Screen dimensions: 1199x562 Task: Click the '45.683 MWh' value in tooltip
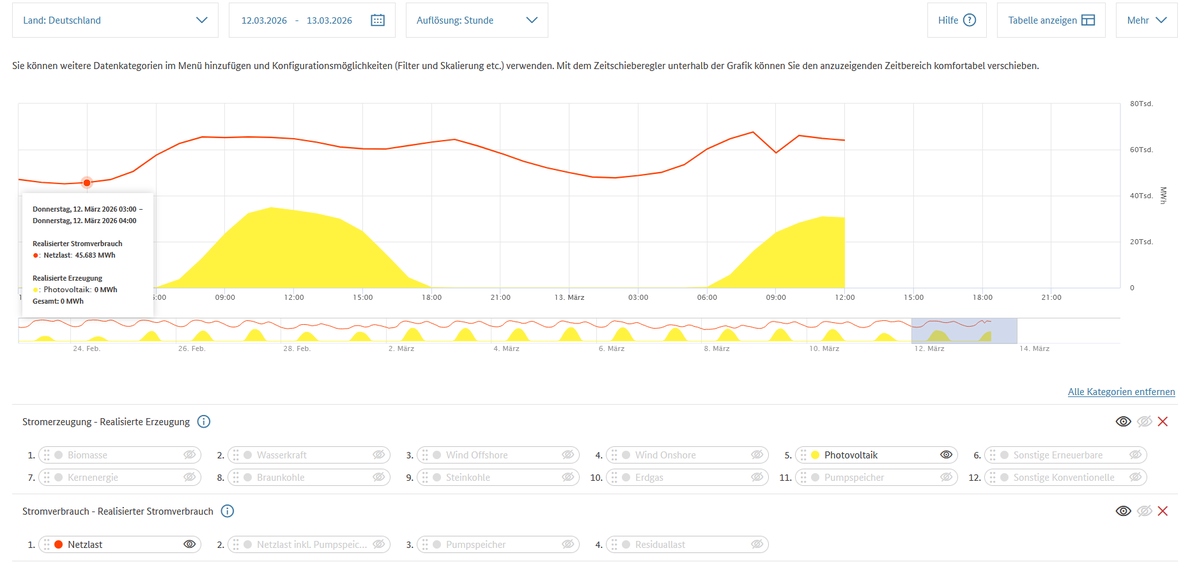click(96, 255)
